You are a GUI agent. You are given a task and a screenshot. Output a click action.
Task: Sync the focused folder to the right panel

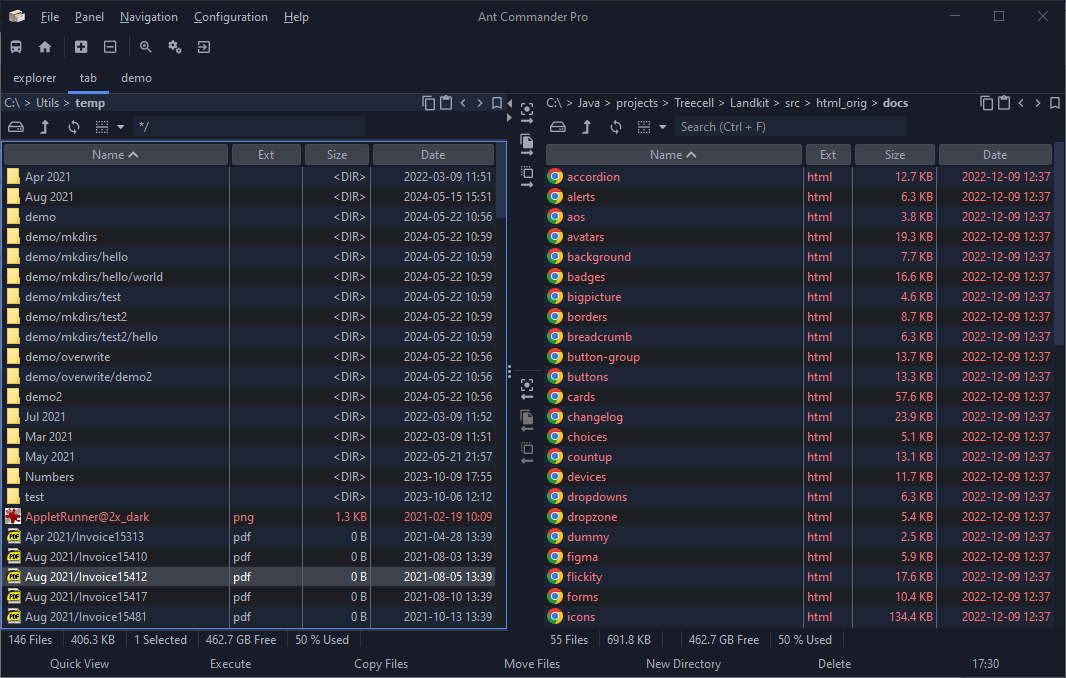(x=527, y=112)
